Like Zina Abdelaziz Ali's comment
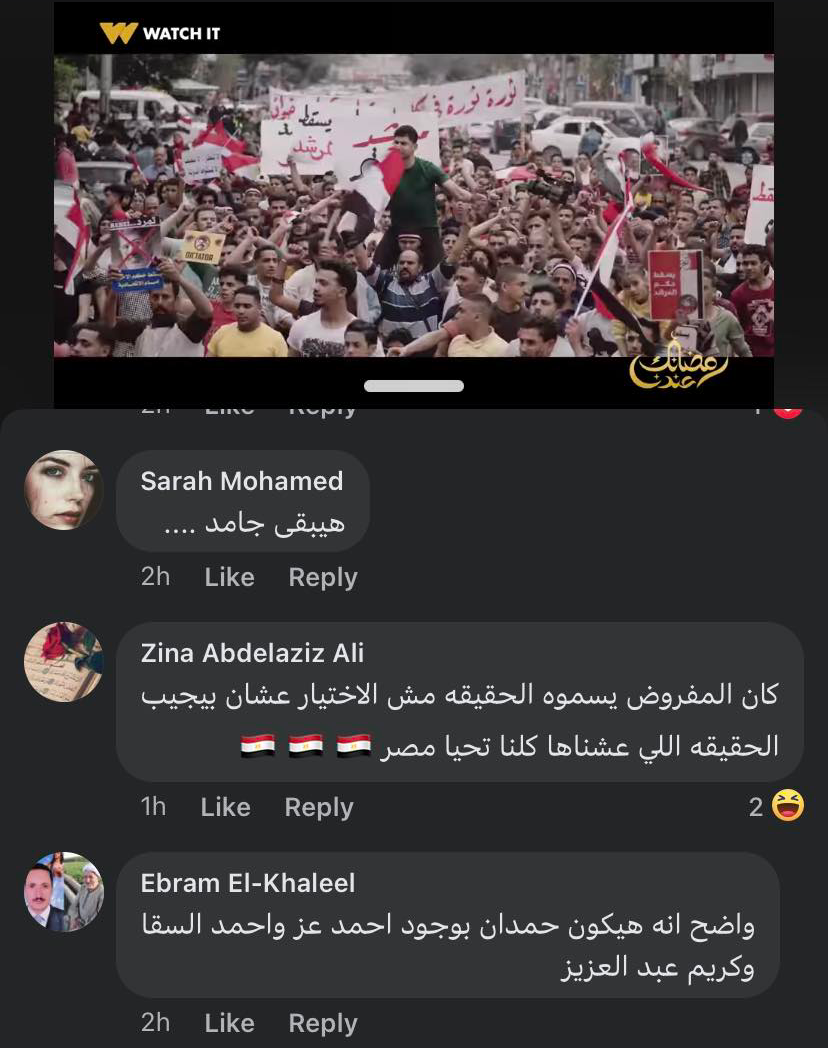This screenshot has width=828, height=1048. tap(225, 807)
